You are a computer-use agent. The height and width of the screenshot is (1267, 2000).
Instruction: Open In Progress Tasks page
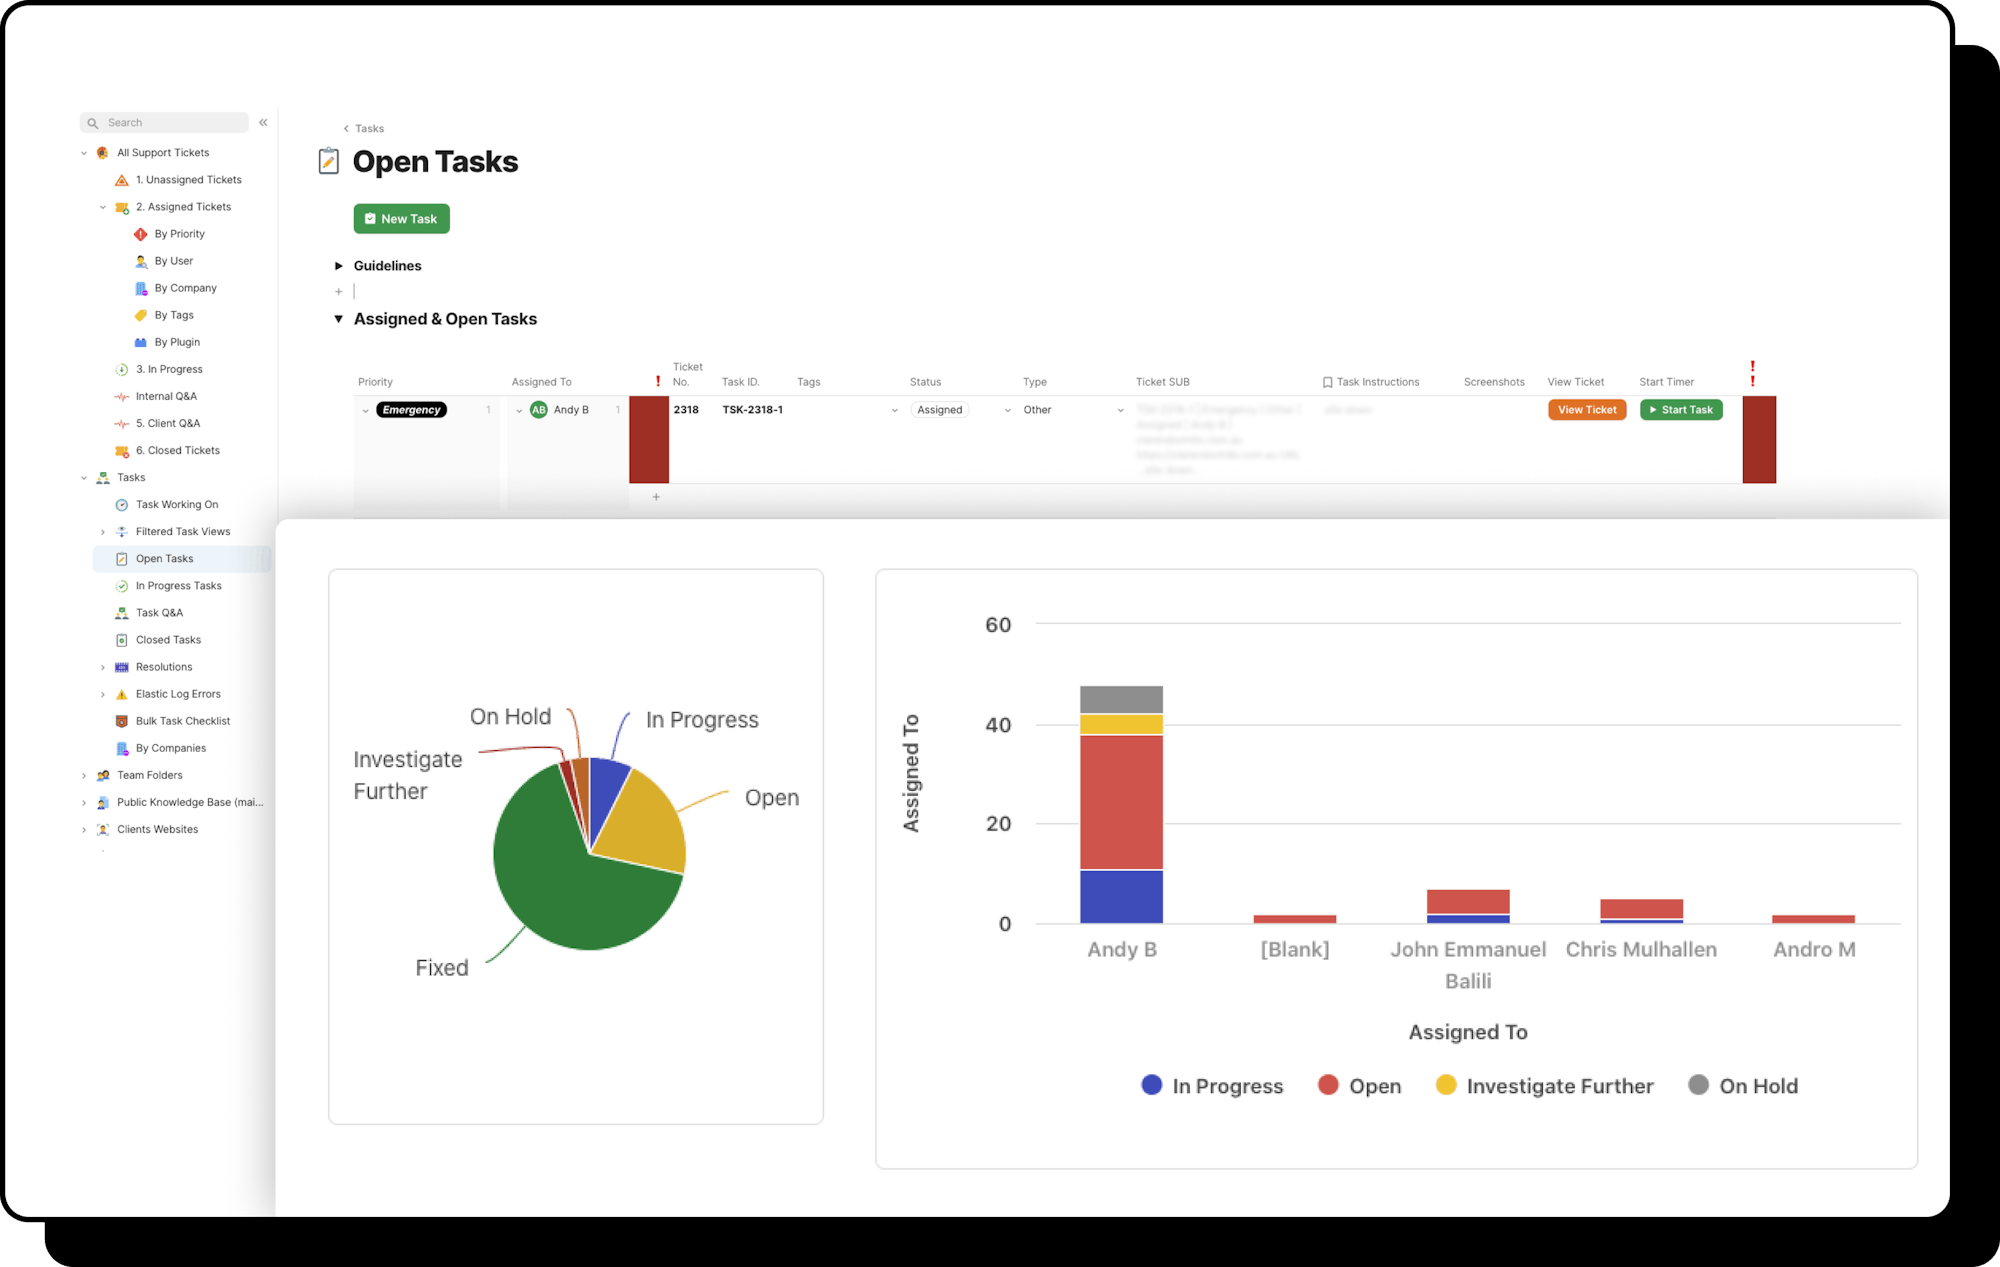[178, 586]
